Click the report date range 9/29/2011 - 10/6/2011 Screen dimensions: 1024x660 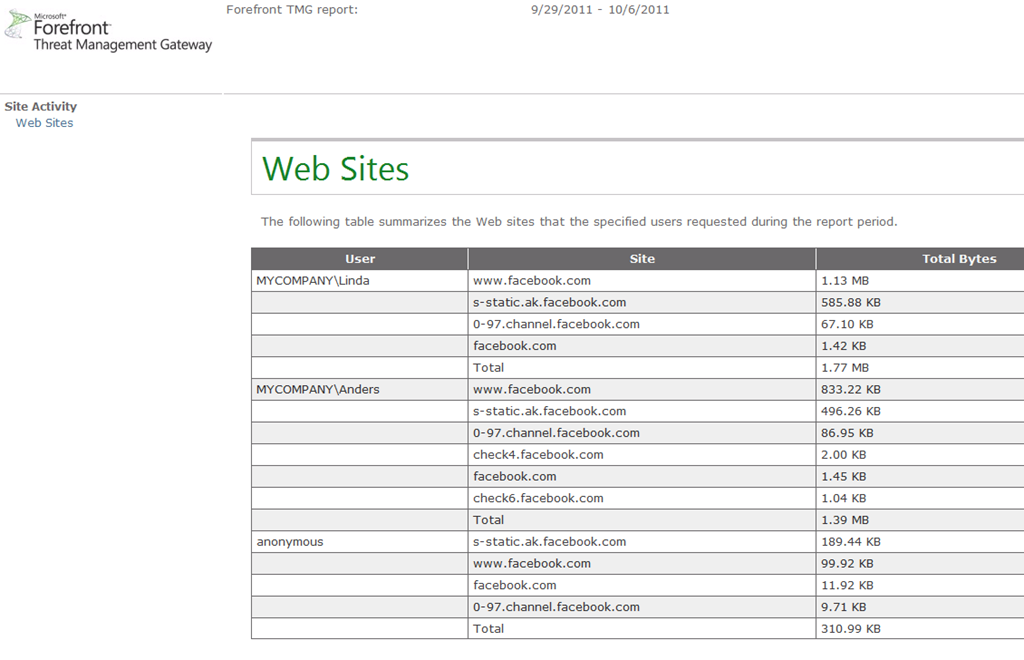click(x=600, y=10)
